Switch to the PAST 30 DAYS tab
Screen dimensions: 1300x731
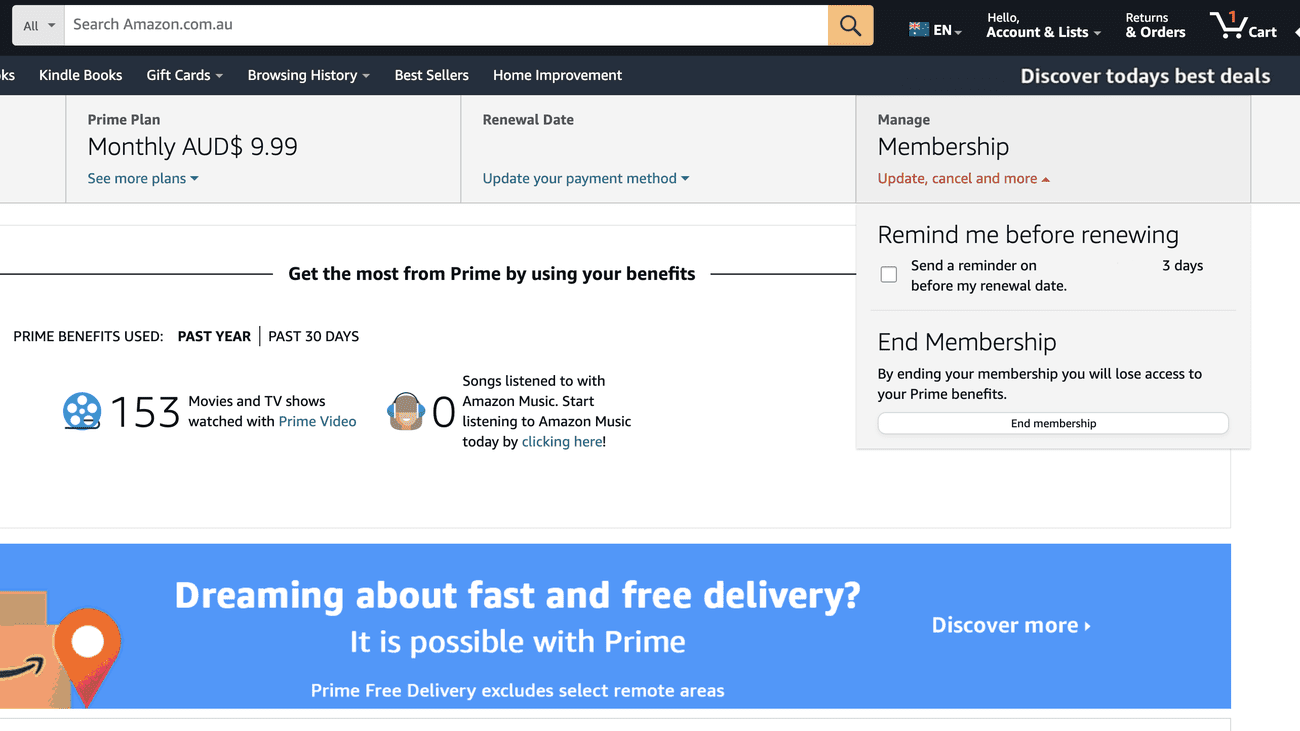point(313,336)
